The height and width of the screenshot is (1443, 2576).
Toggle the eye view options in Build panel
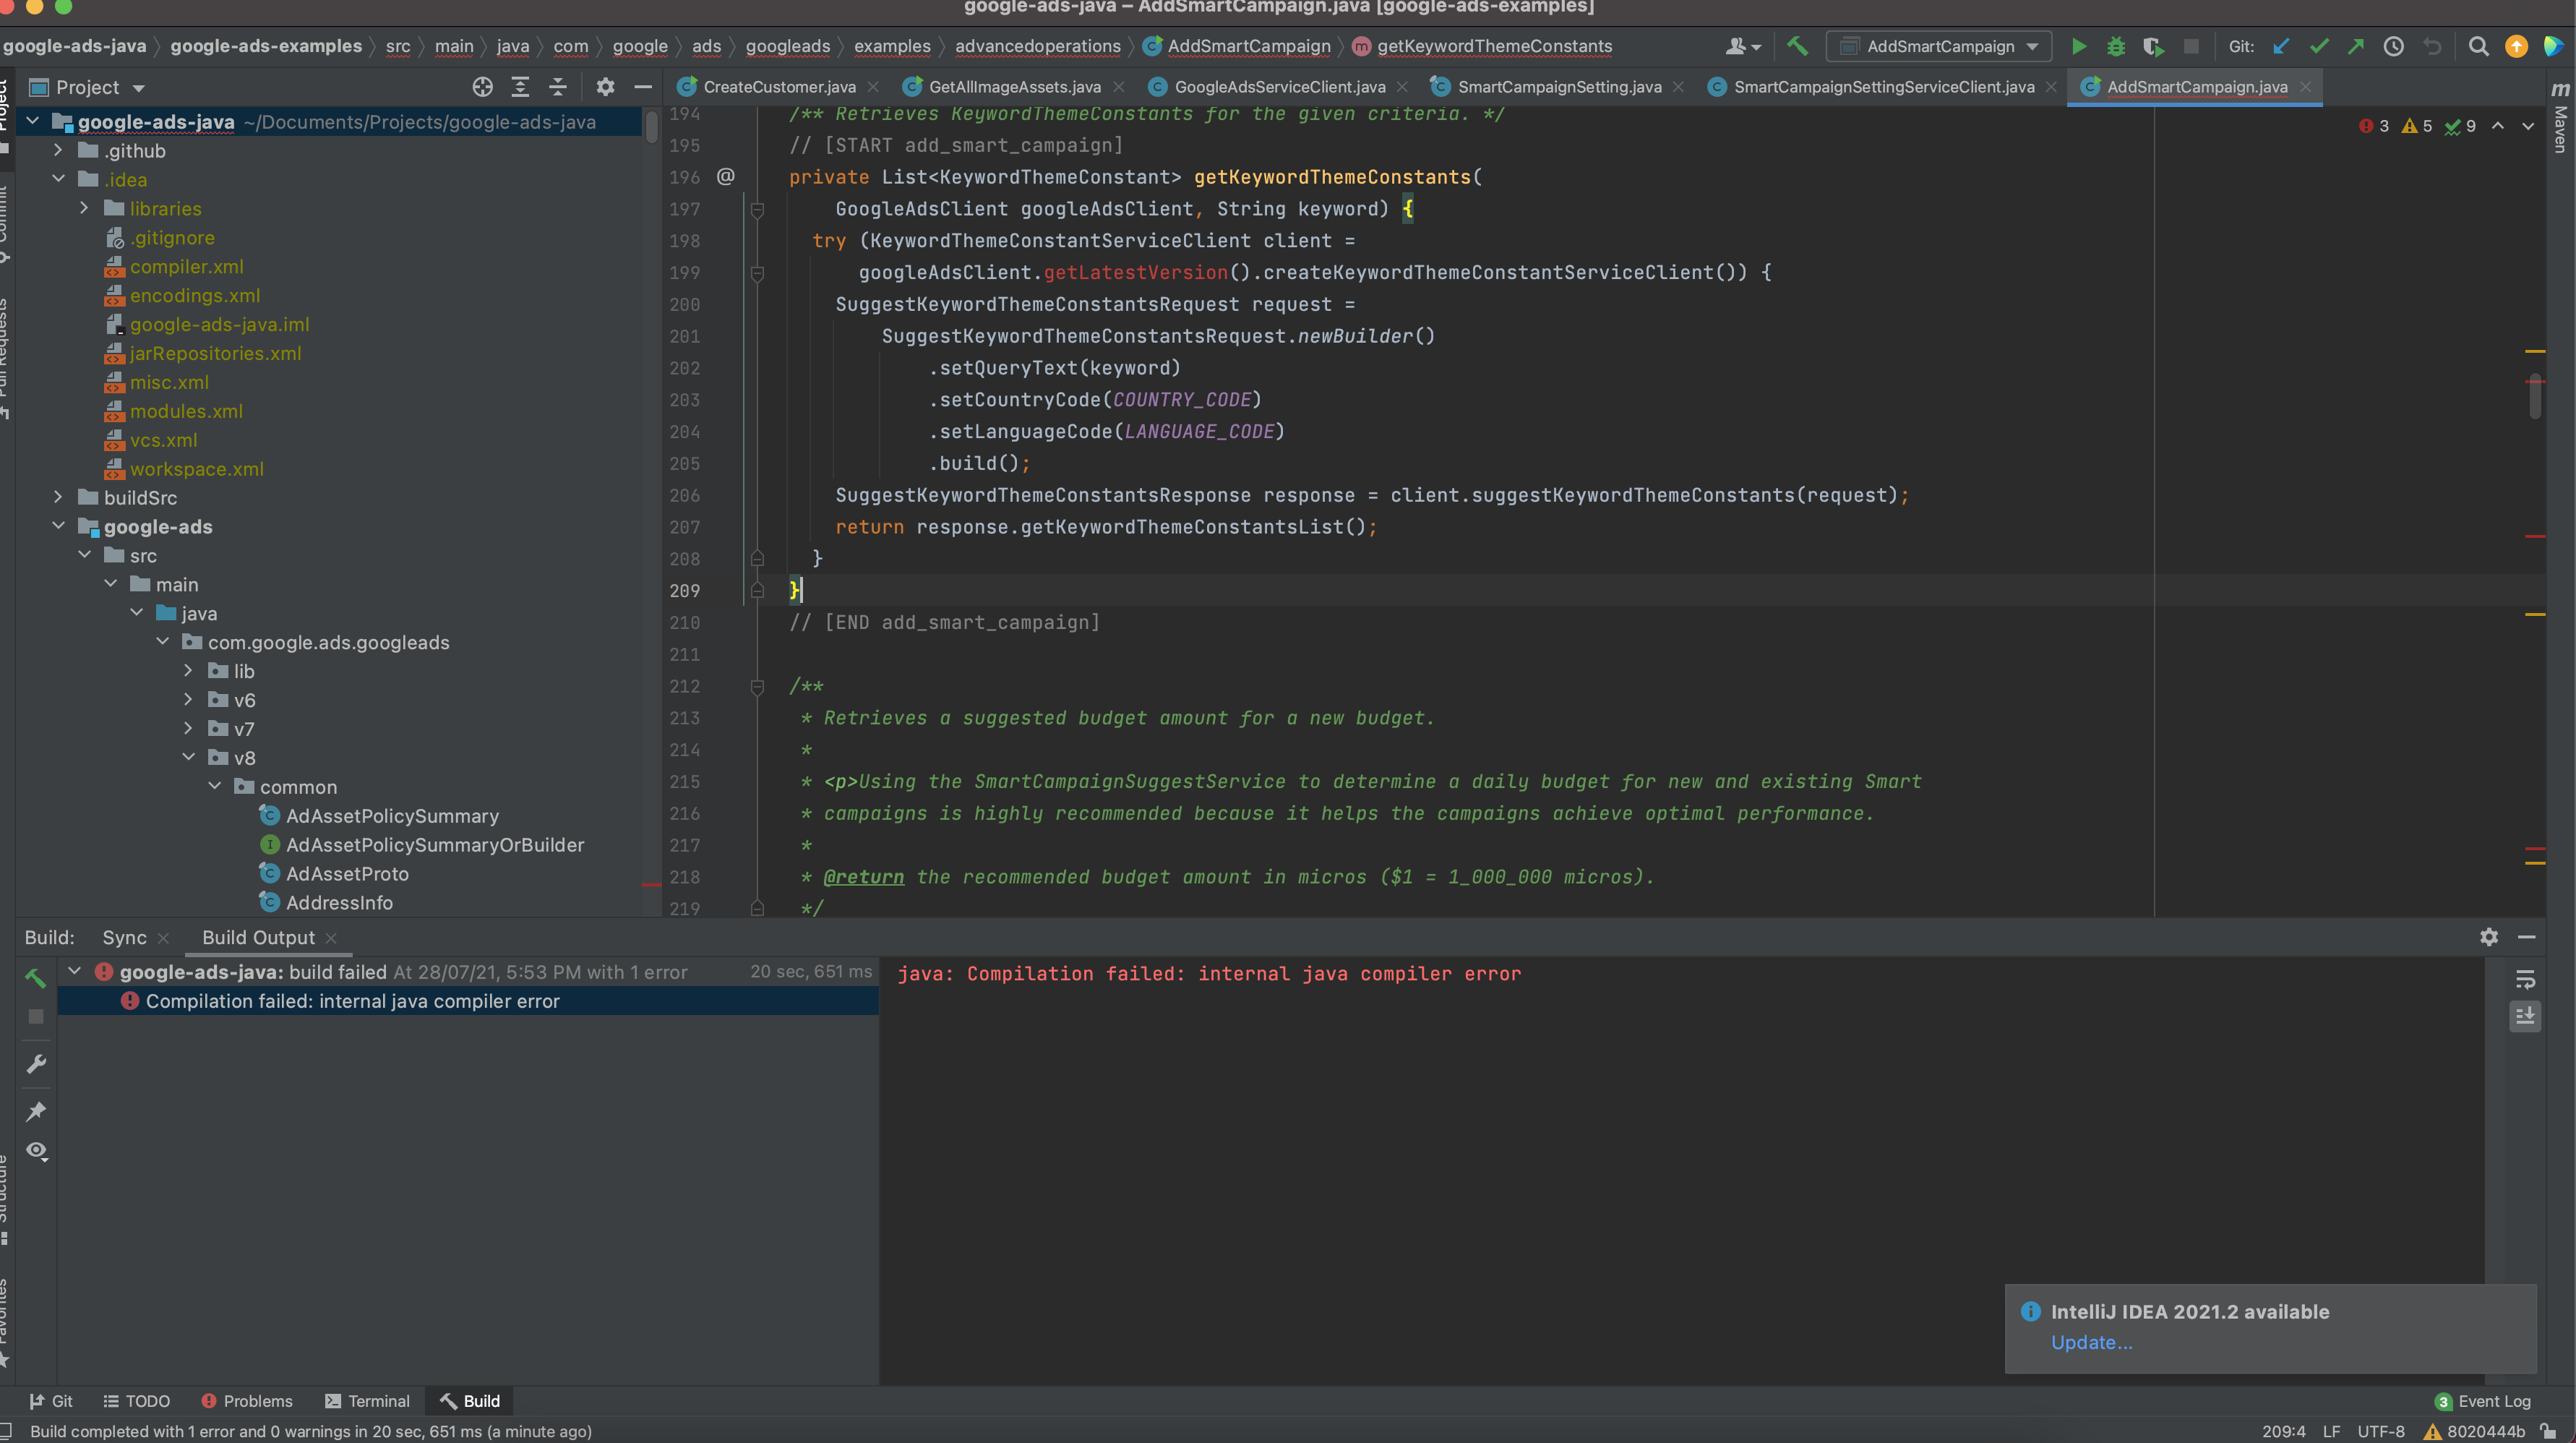point(36,1150)
